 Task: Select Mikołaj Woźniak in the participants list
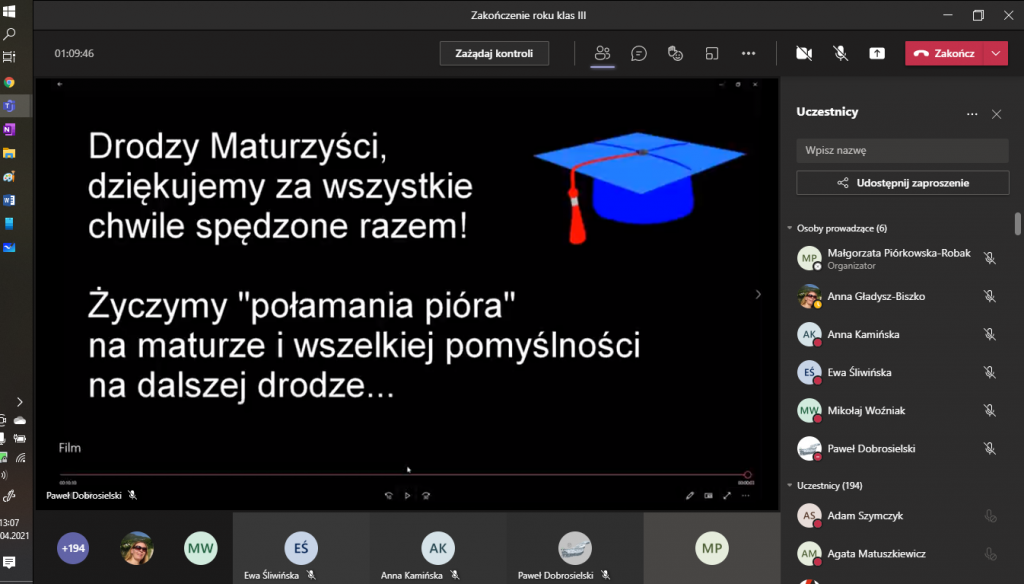coord(865,410)
